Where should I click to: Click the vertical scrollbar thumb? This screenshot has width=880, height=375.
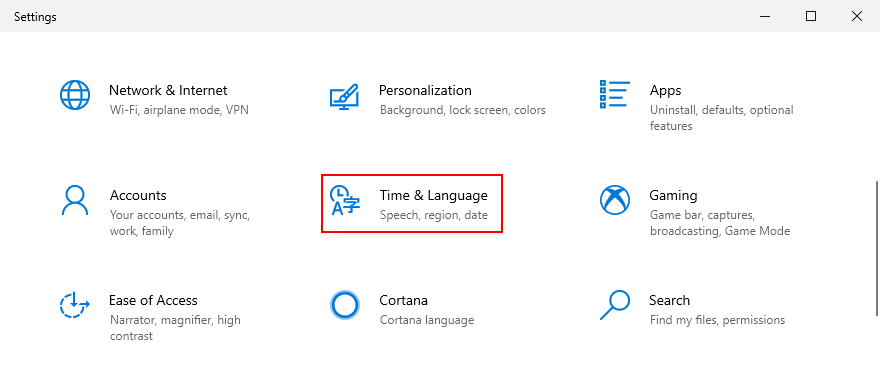point(877,248)
